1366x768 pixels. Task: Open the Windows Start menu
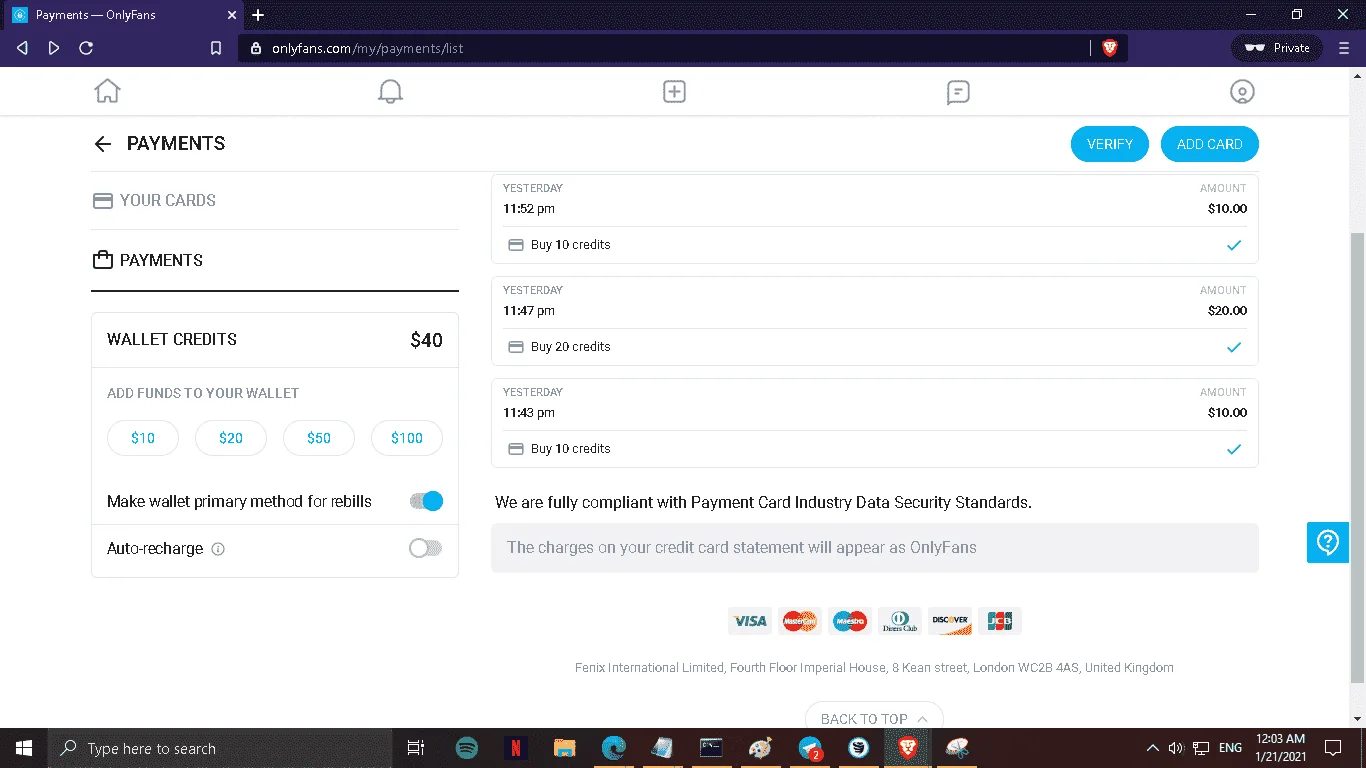click(x=23, y=748)
